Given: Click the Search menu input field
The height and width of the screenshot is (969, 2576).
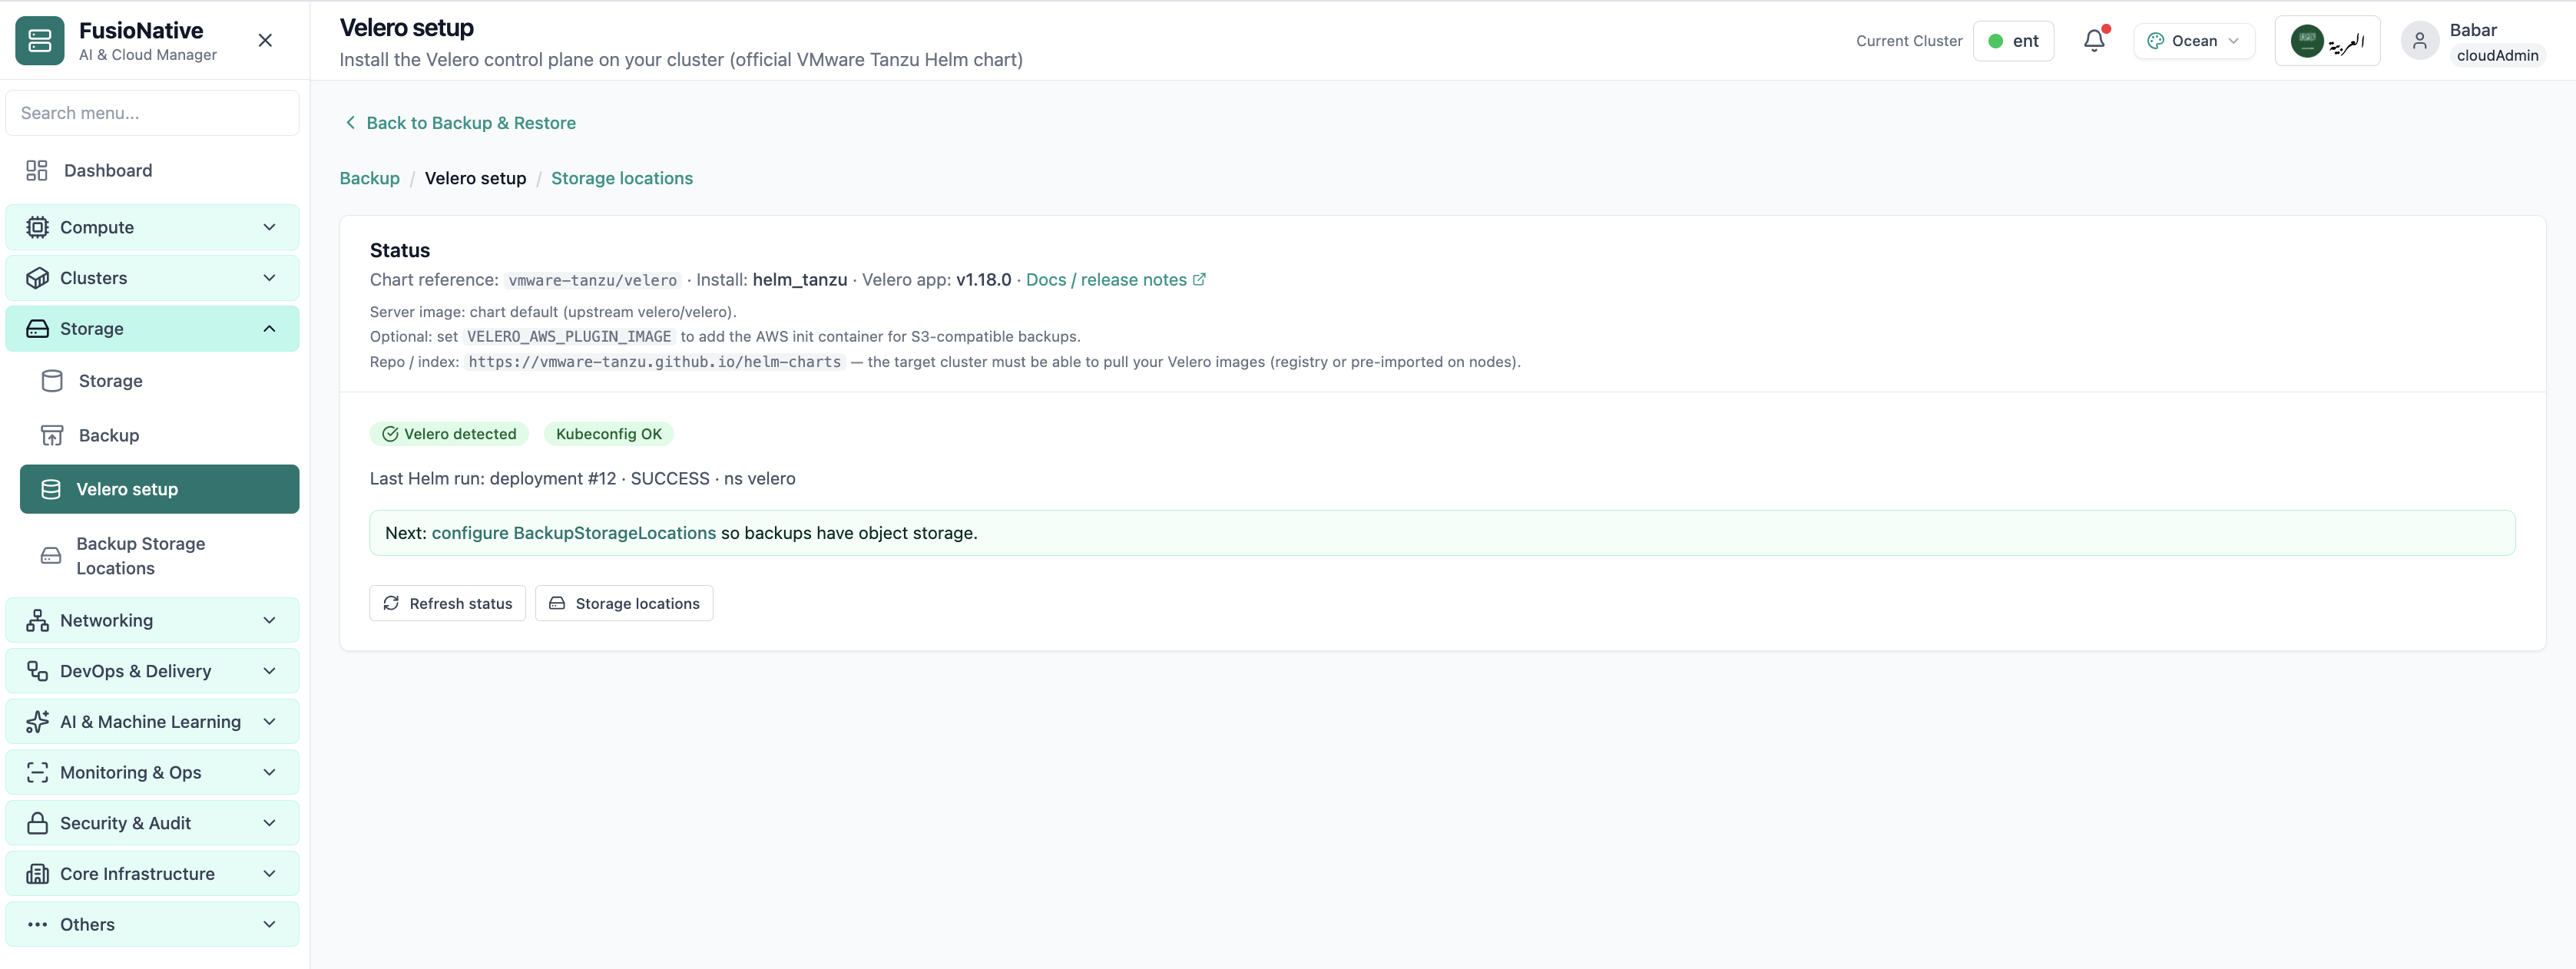Looking at the screenshot, I should tap(152, 113).
